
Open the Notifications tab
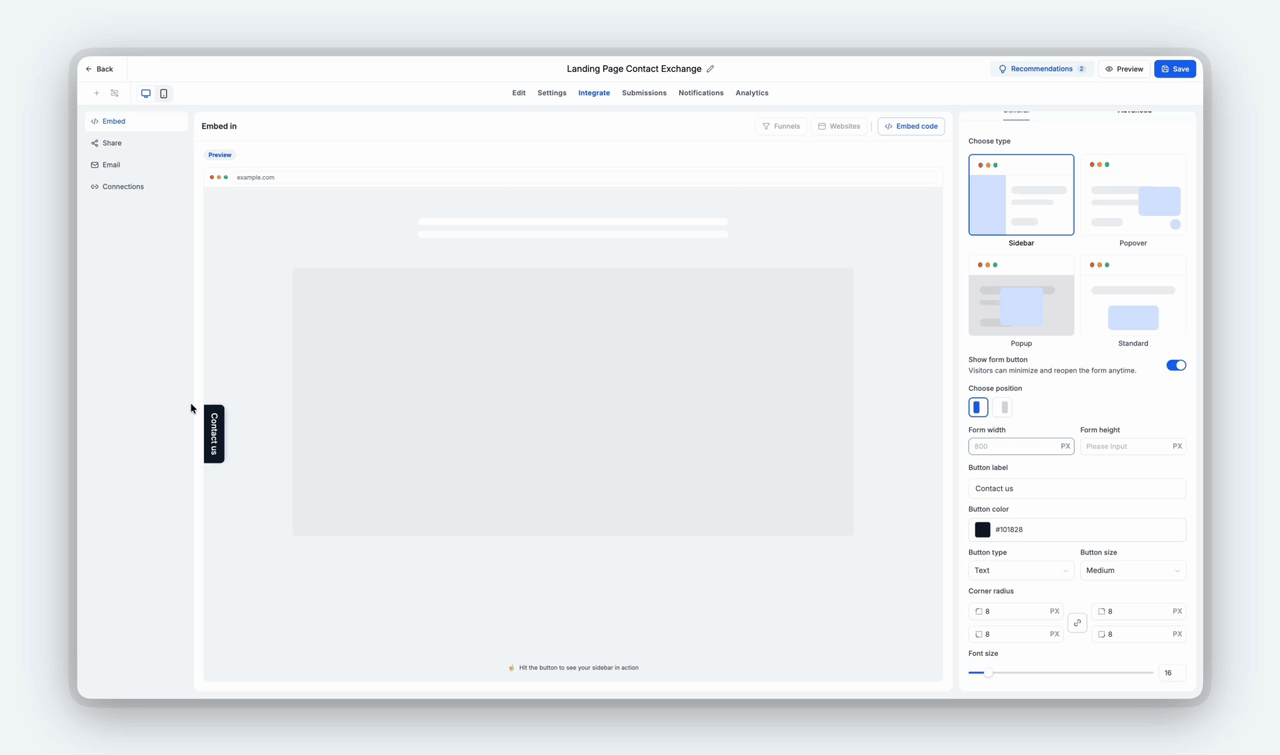click(701, 93)
